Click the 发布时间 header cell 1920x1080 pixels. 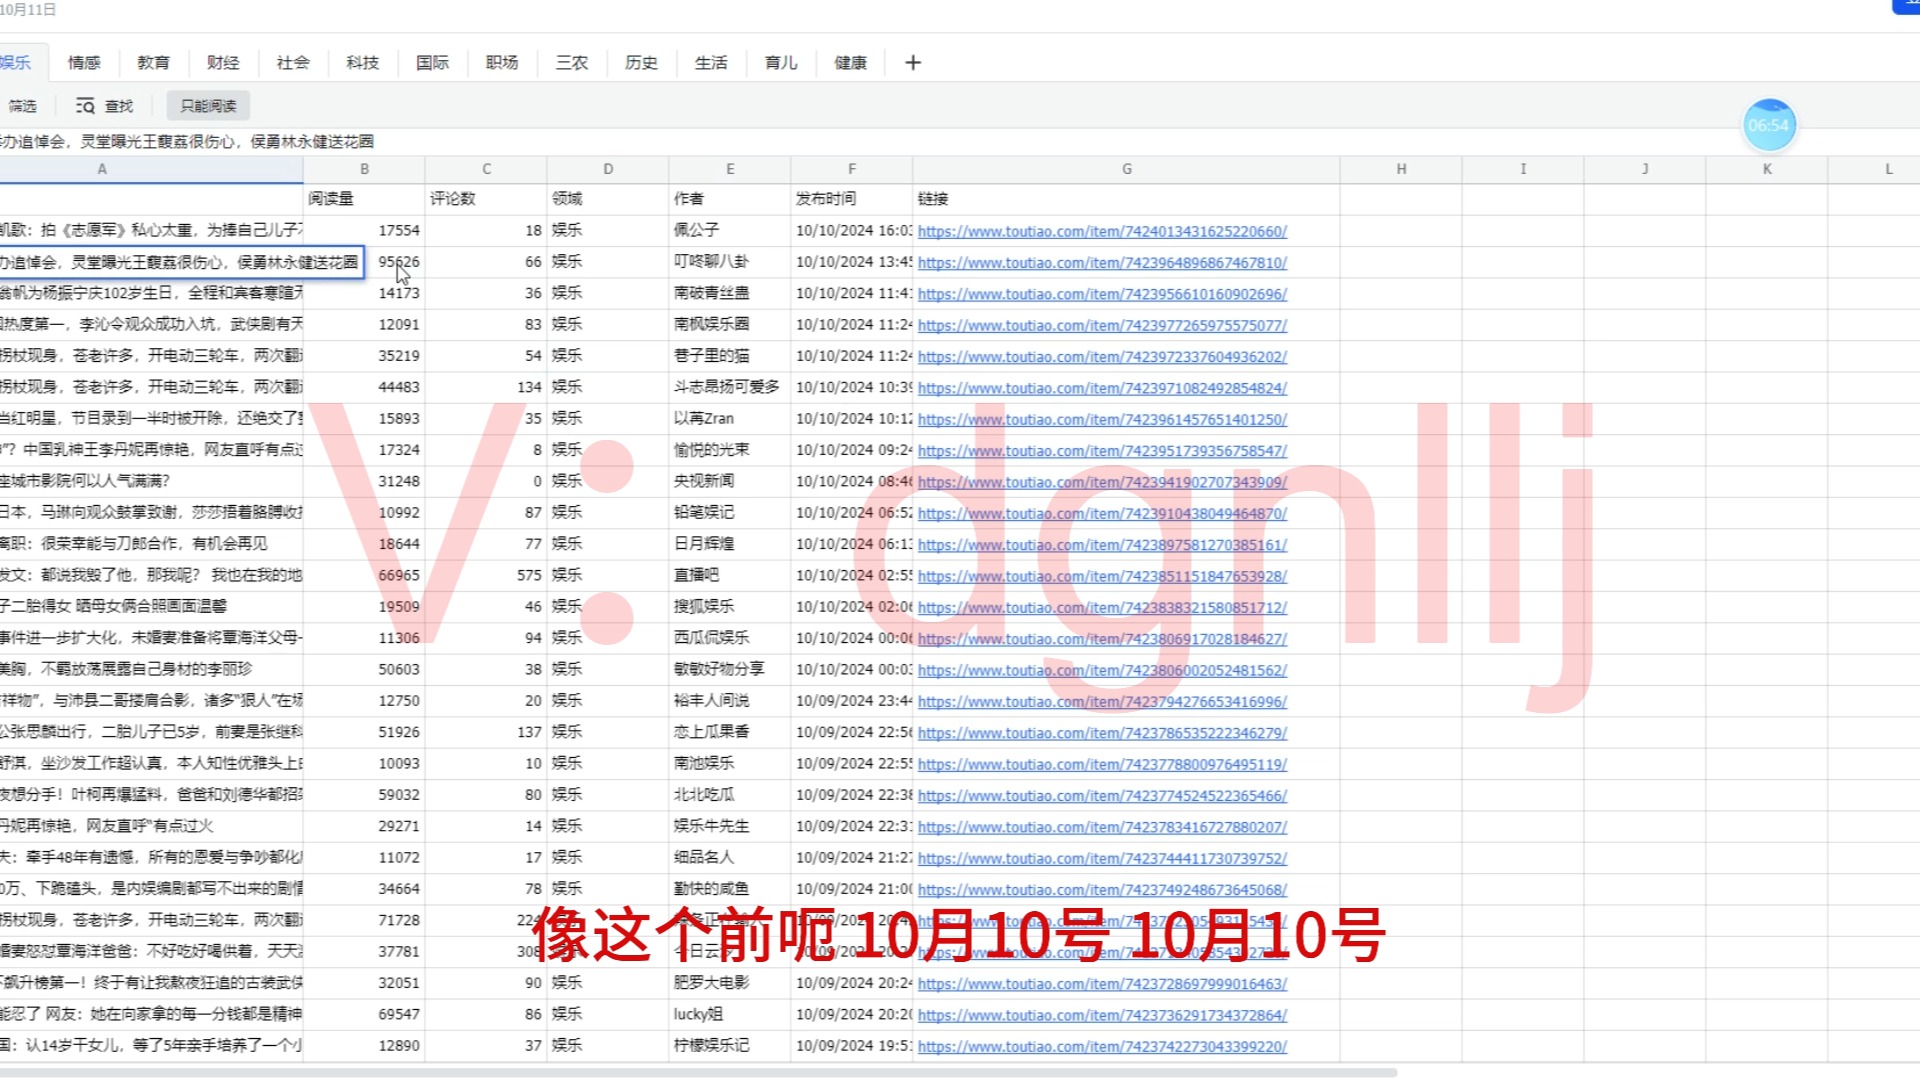[x=851, y=199]
